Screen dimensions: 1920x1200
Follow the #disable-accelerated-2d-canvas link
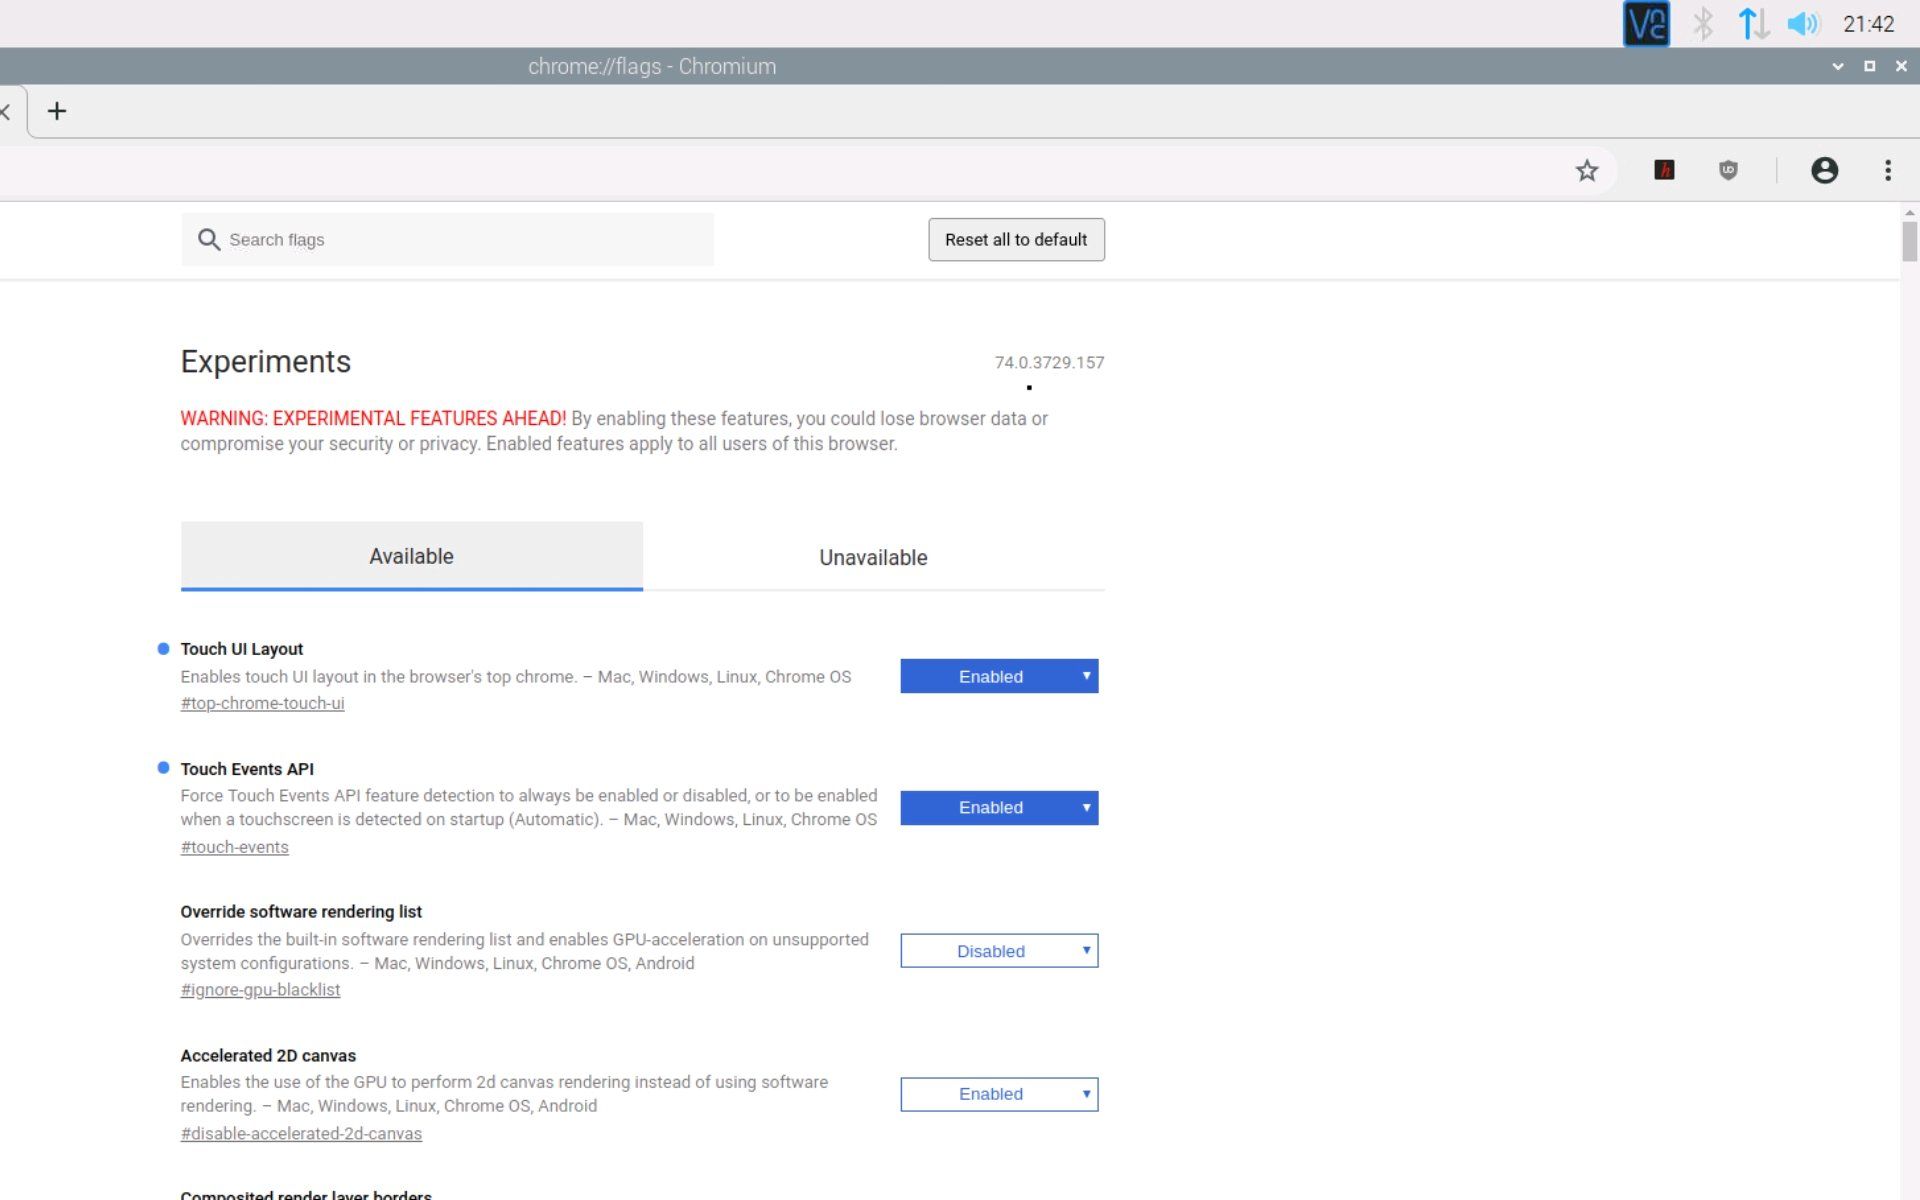pyautogui.click(x=301, y=1134)
